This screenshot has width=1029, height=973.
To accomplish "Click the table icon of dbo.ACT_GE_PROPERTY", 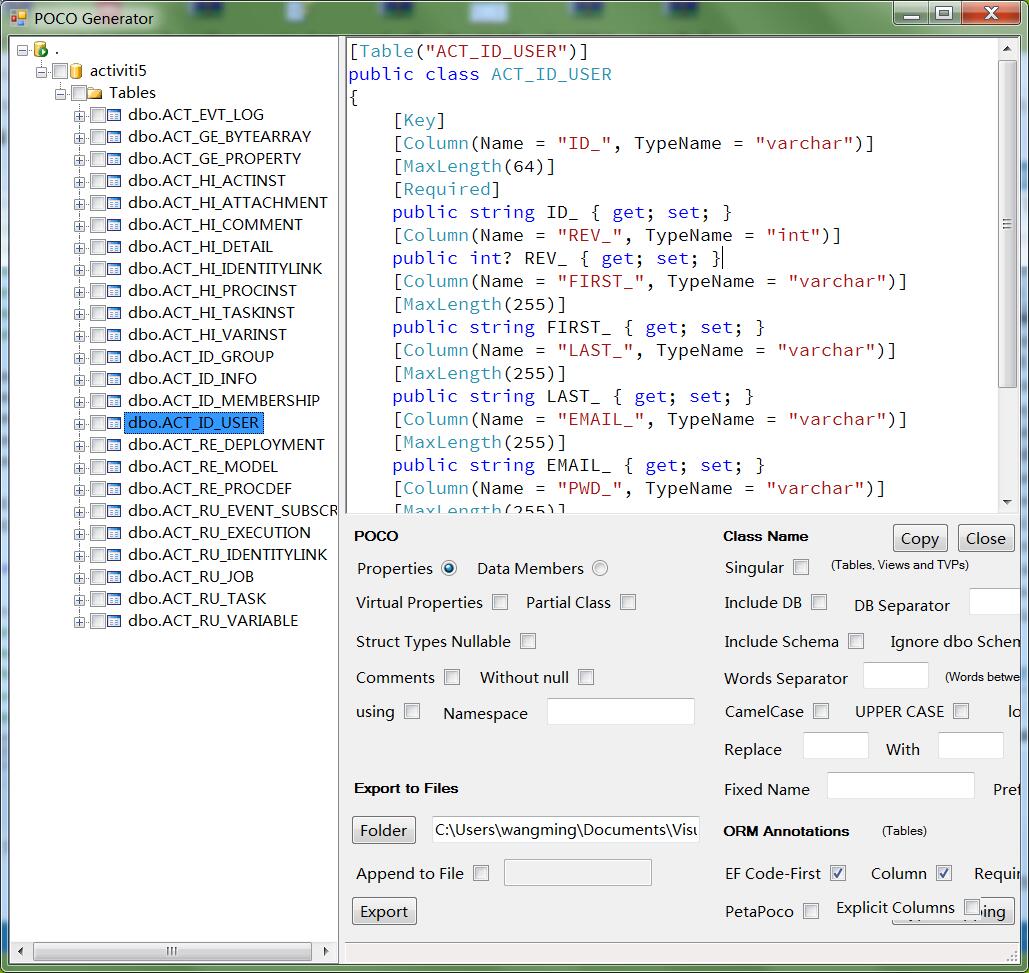I will [114, 159].
